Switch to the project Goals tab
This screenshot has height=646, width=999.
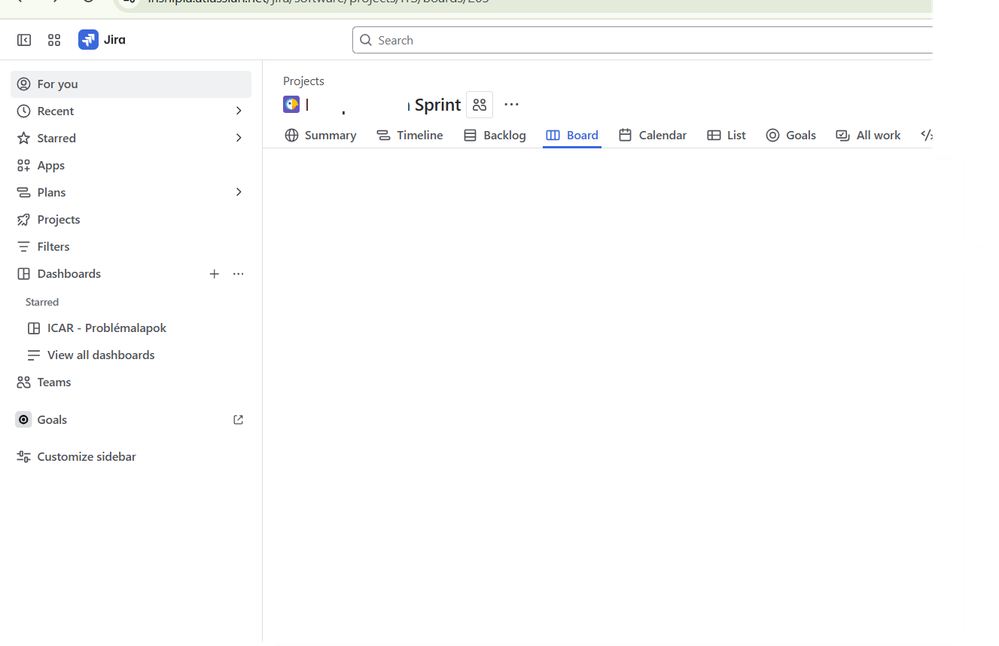coord(791,135)
